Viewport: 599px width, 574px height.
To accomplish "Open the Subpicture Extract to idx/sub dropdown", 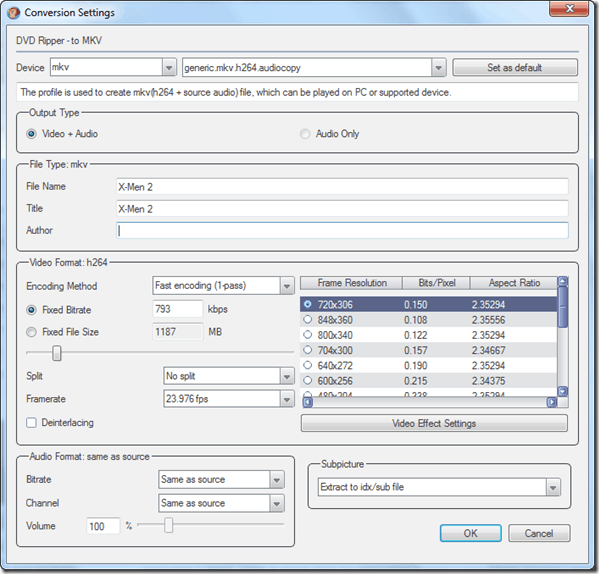I will point(553,487).
